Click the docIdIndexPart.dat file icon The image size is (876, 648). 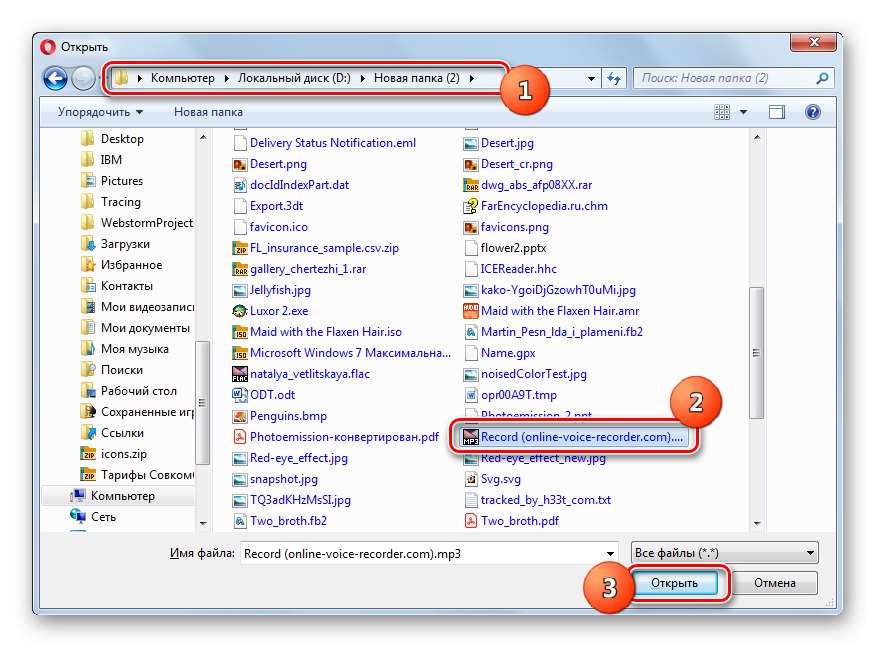[240, 185]
